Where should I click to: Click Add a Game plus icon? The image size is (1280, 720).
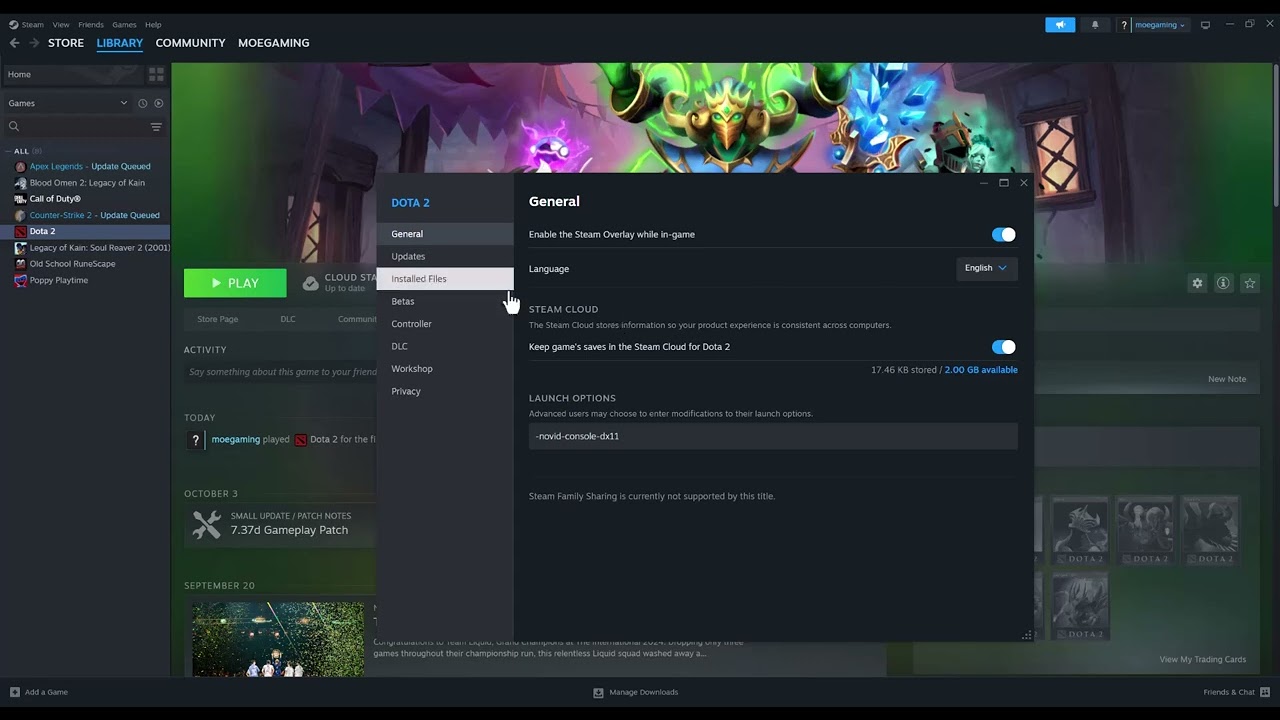(14, 692)
